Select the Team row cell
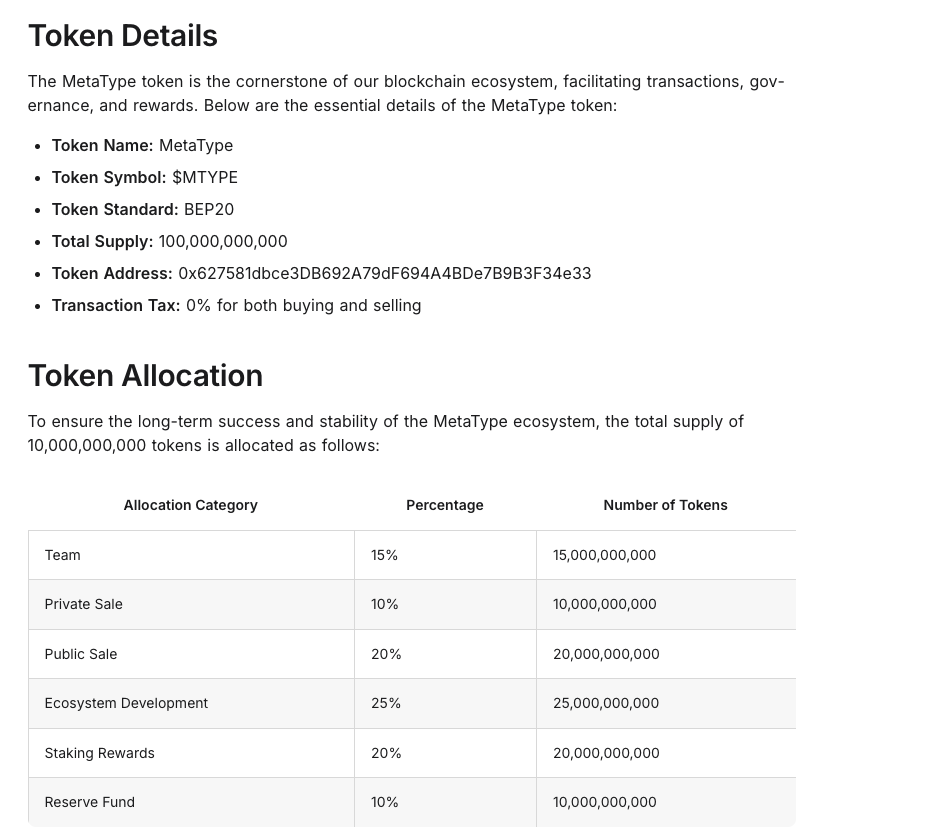The image size is (937, 837). coord(63,555)
